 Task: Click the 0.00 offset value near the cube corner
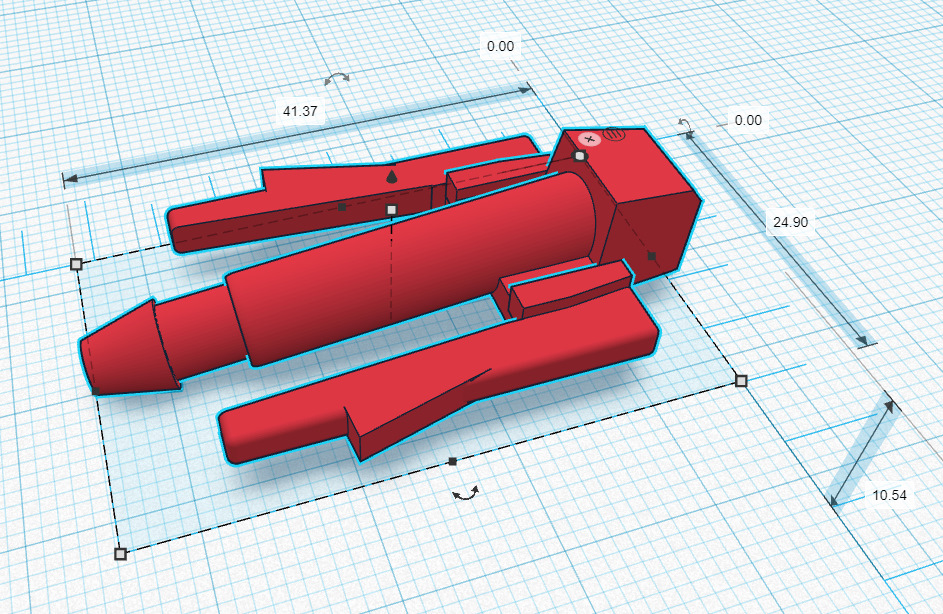[x=748, y=120]
